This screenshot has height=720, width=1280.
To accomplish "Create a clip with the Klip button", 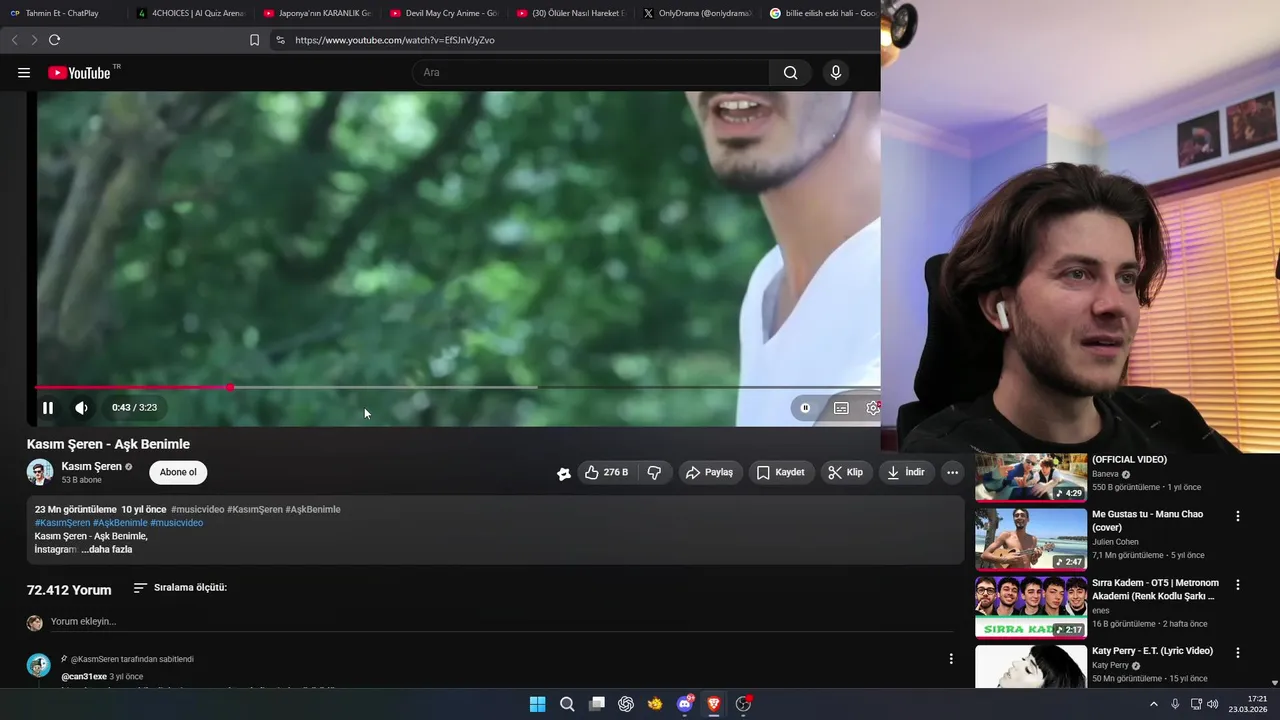I will pyautogui.click(x=846, y=472).
